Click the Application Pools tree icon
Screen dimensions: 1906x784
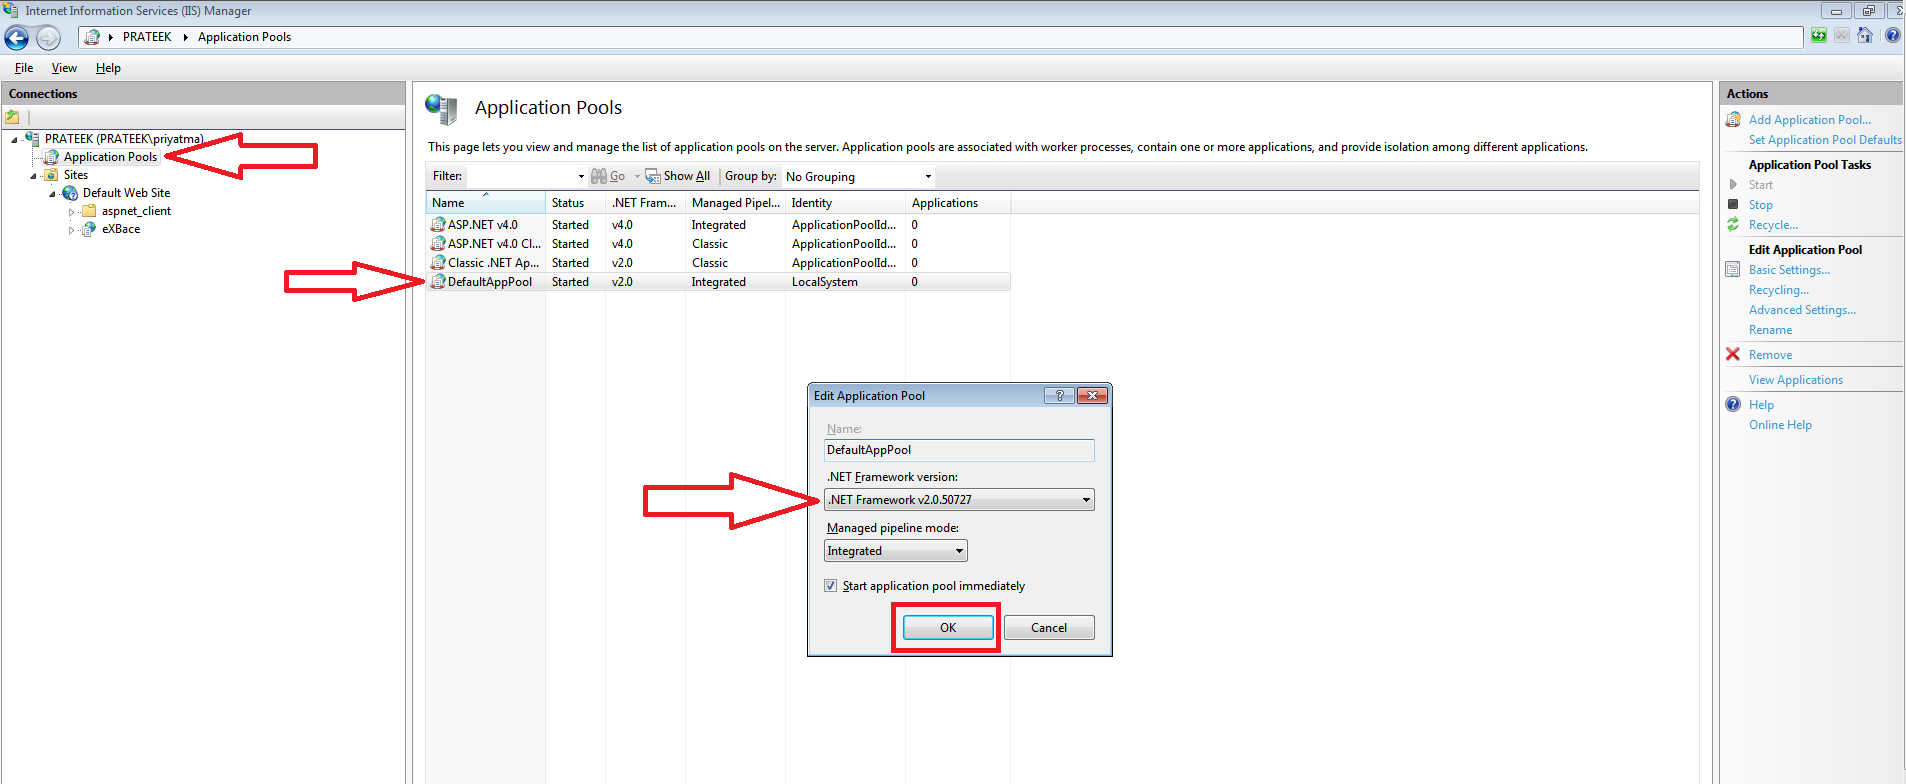pos(51,157)
